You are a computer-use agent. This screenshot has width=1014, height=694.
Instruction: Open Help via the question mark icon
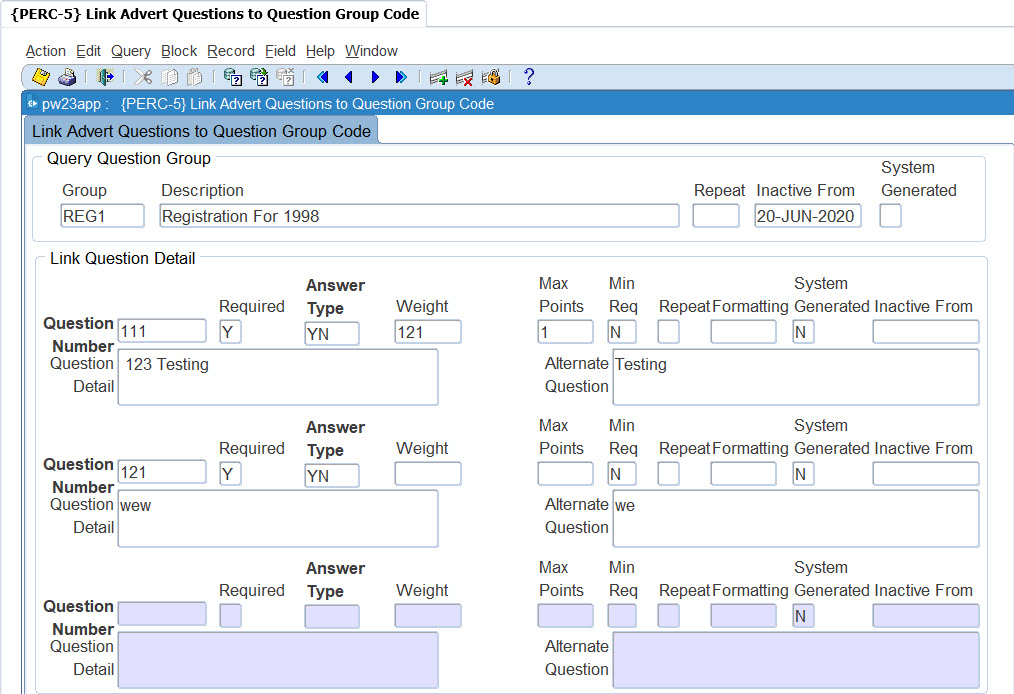[x=529, y=77]
